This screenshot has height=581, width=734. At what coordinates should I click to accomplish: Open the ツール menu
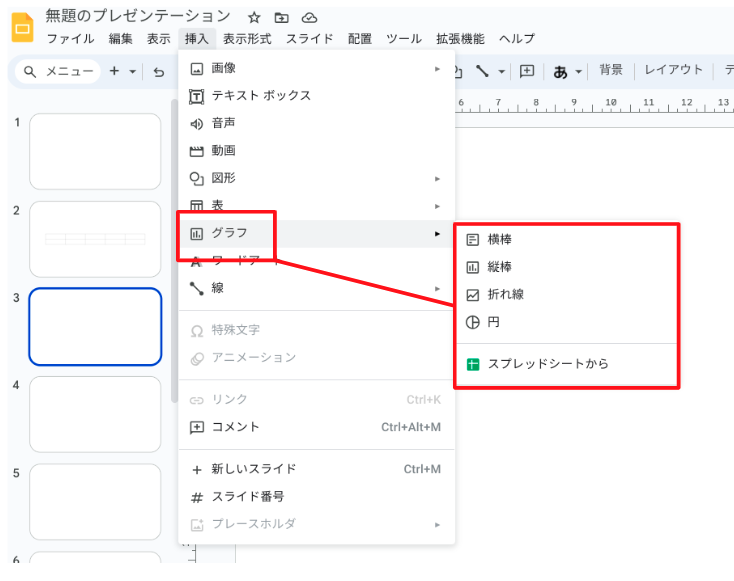(x=404, y=38)
